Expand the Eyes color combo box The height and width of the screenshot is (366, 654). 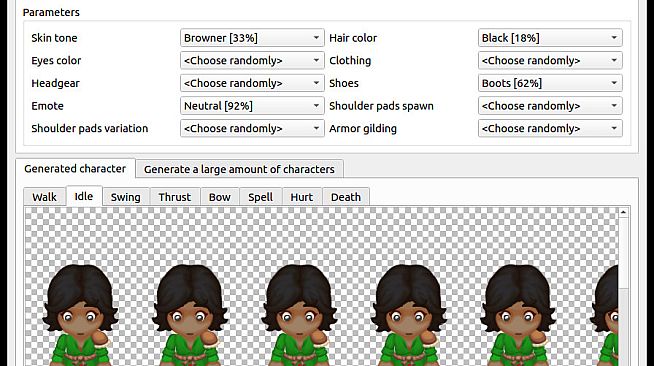tap(252, 60)
